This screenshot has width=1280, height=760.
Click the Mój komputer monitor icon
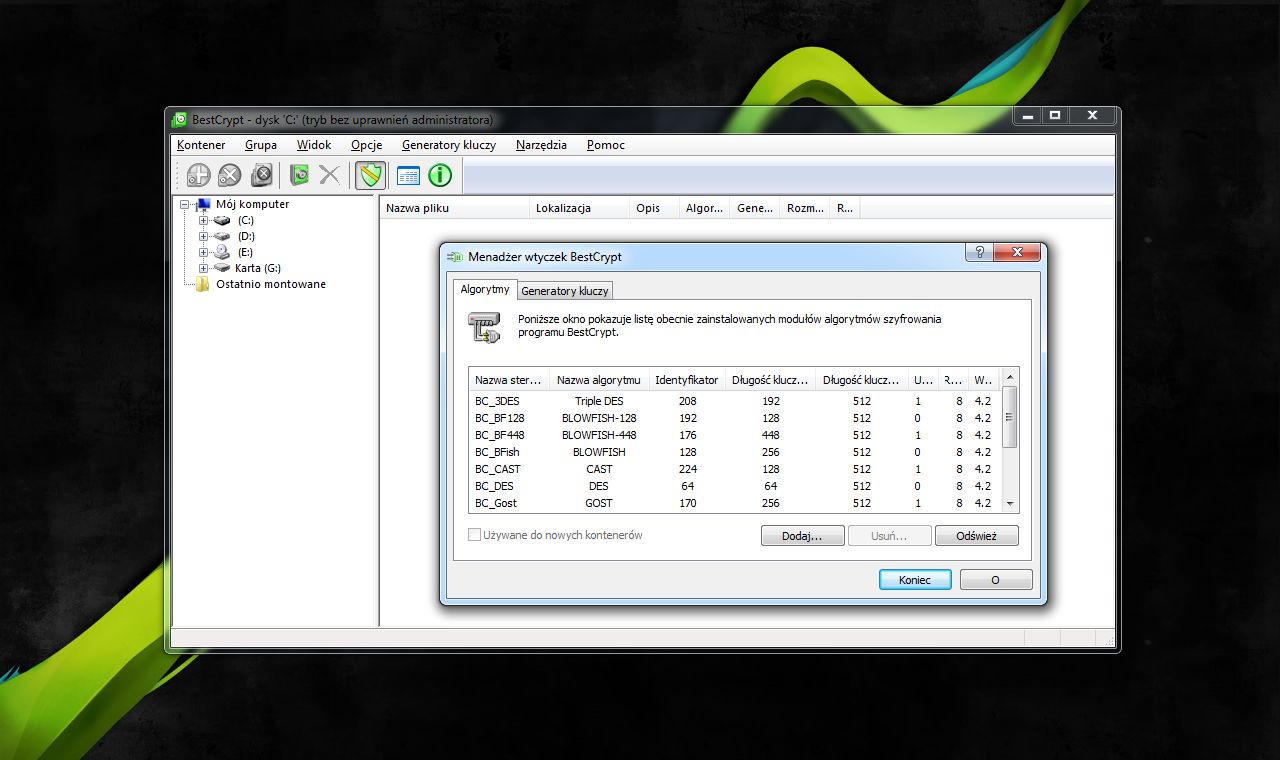click(203, 204)
